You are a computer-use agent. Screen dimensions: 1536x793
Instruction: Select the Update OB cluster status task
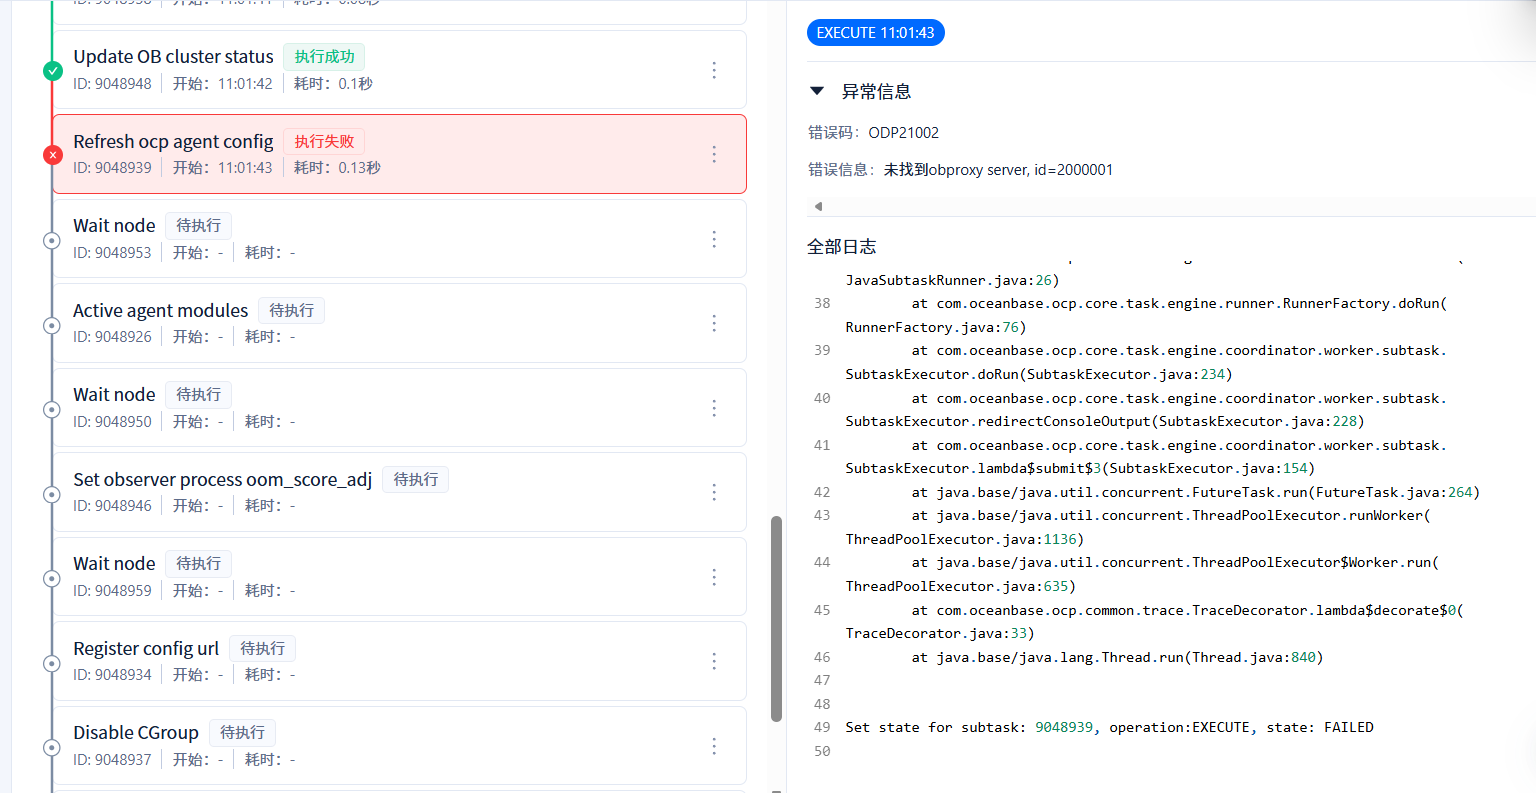399,70
